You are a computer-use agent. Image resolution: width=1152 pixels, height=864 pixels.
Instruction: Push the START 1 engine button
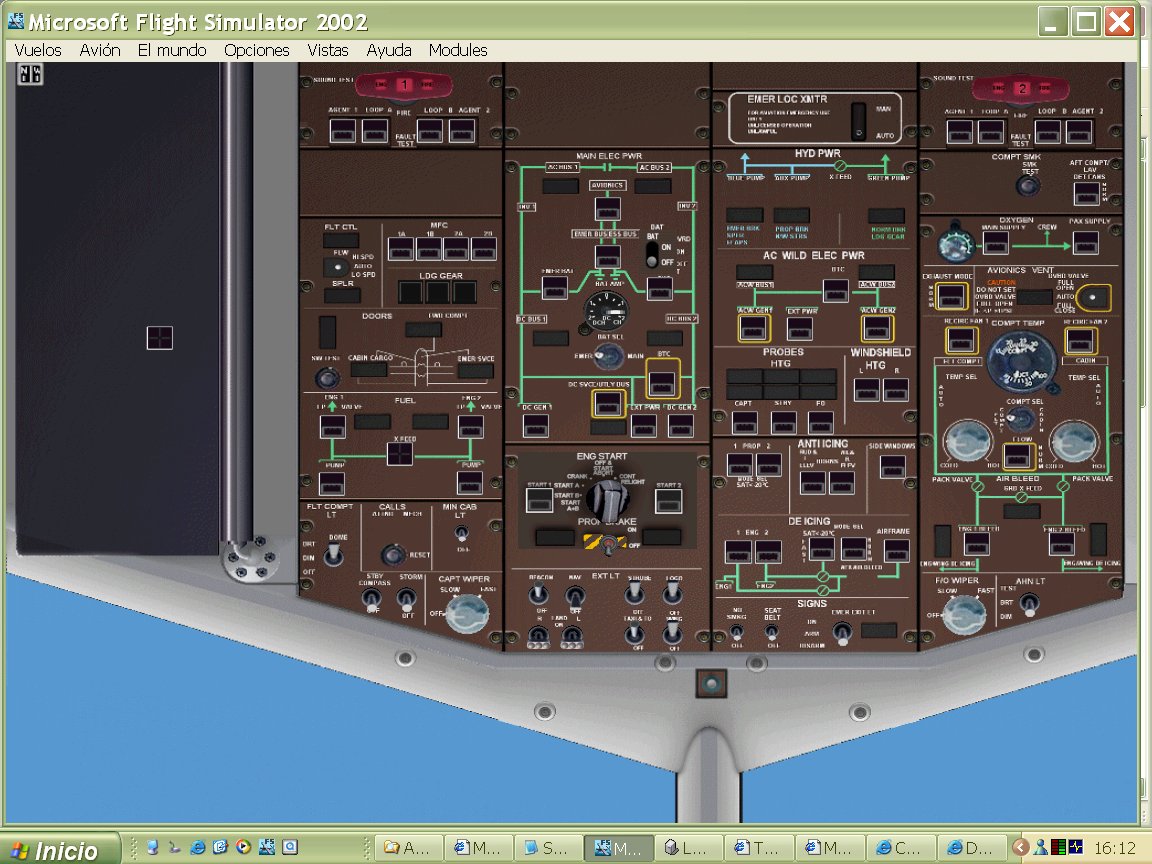point(539,500)
